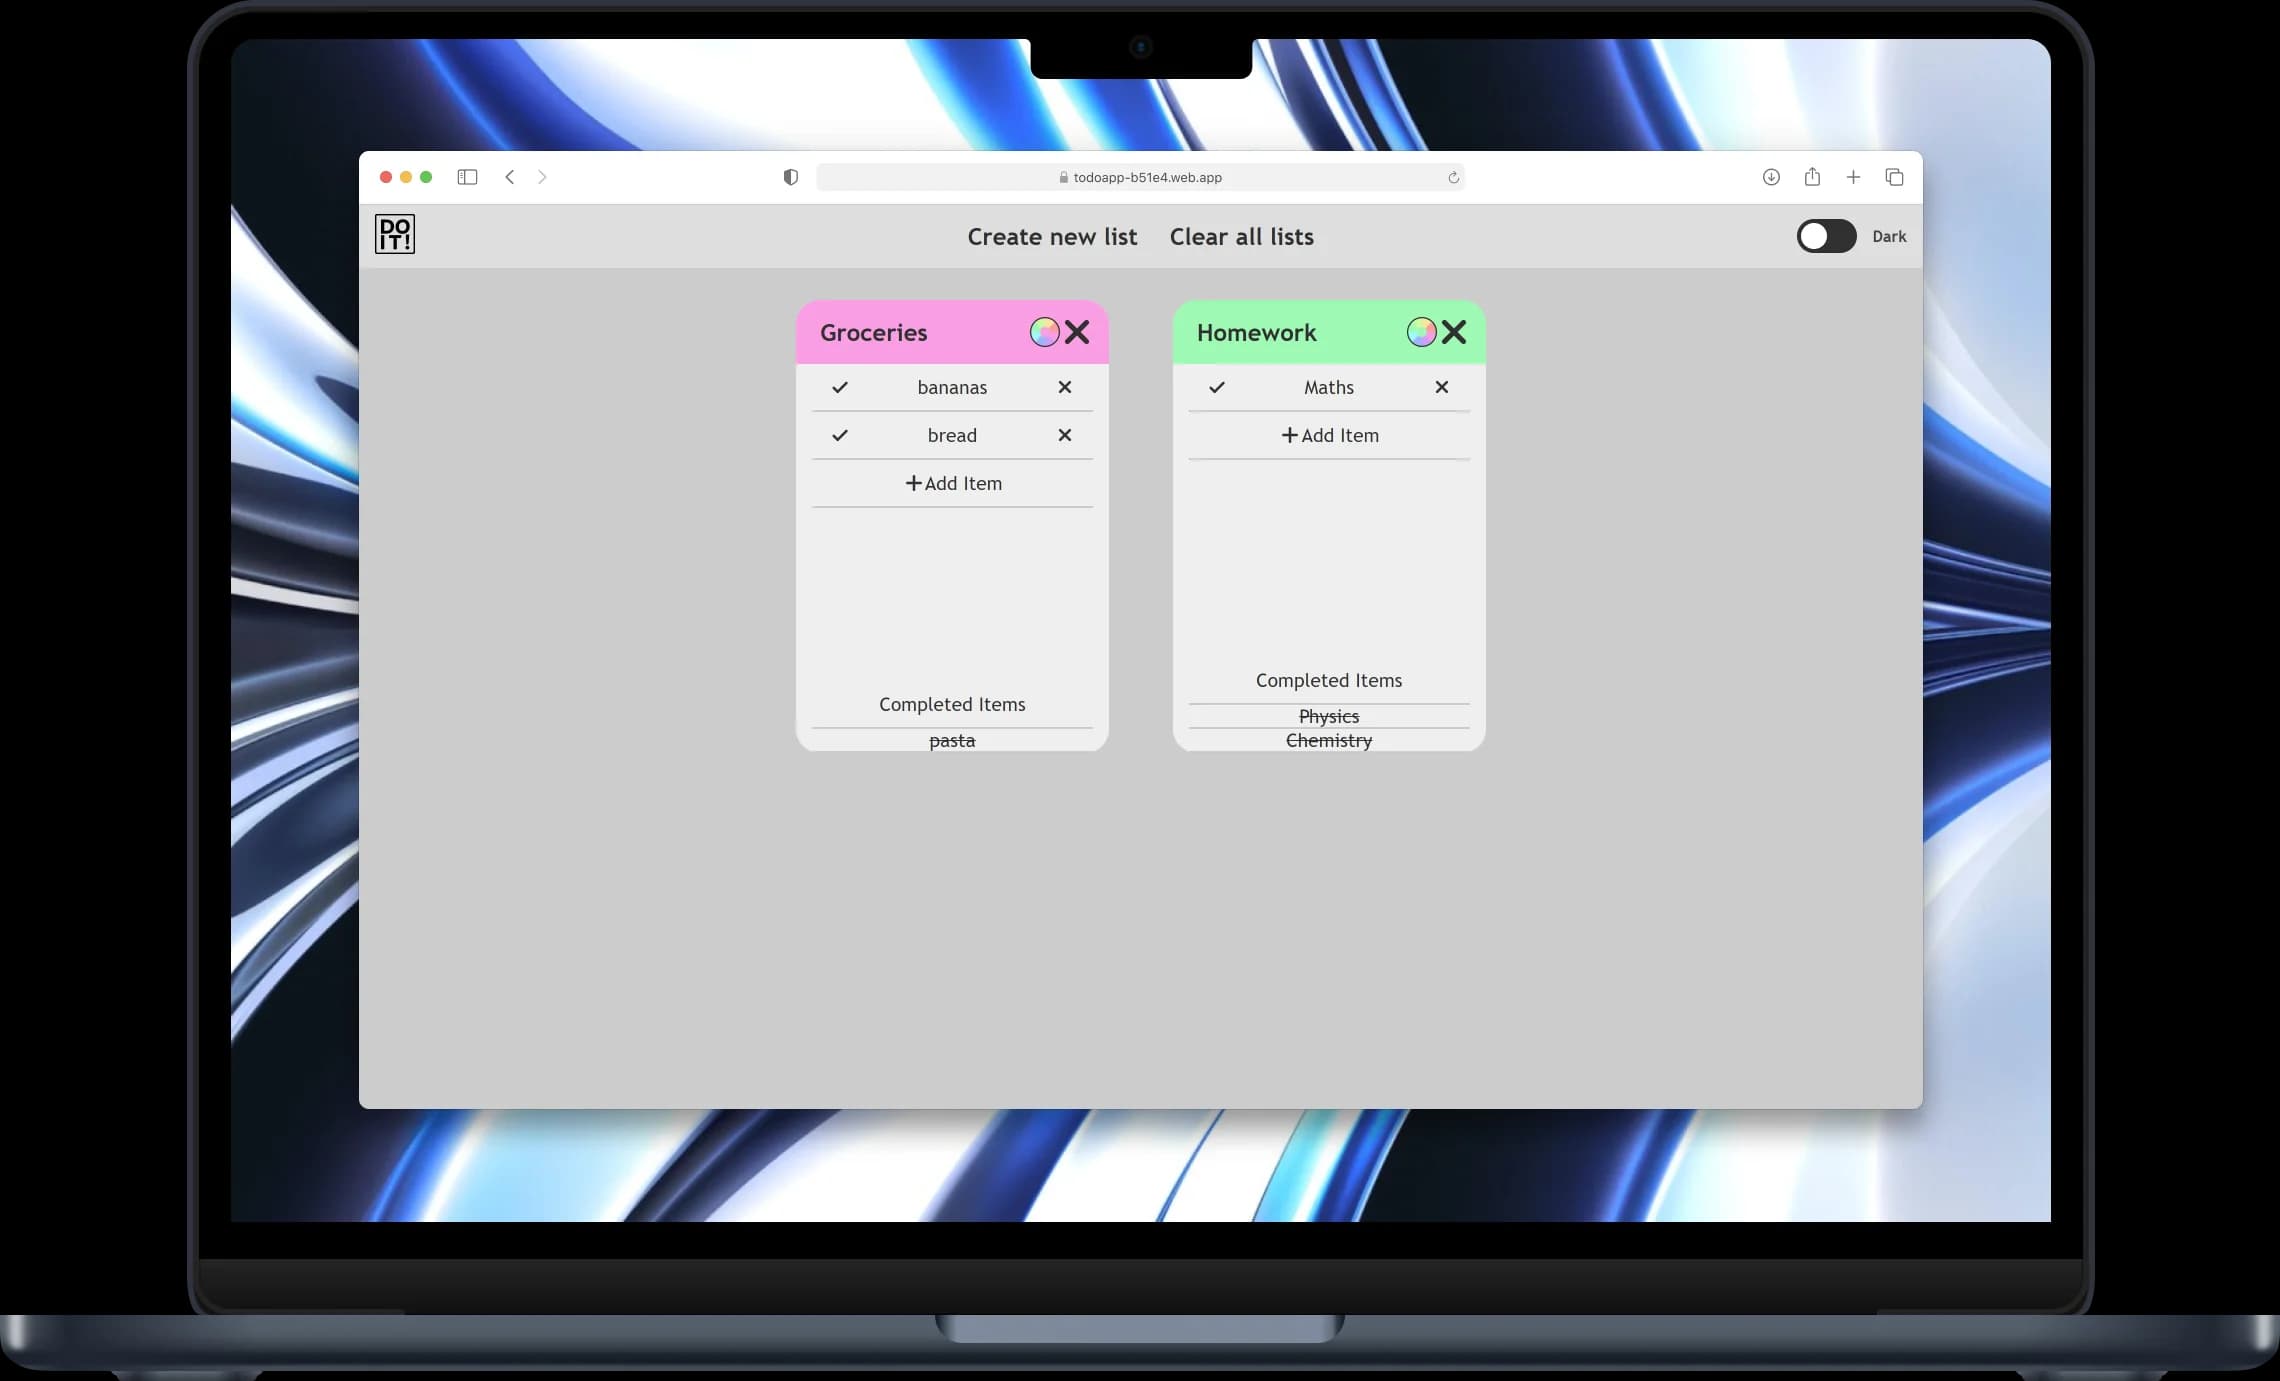Select the pasta completed item
The image size is (2280, 1381).
pos(951,739)
